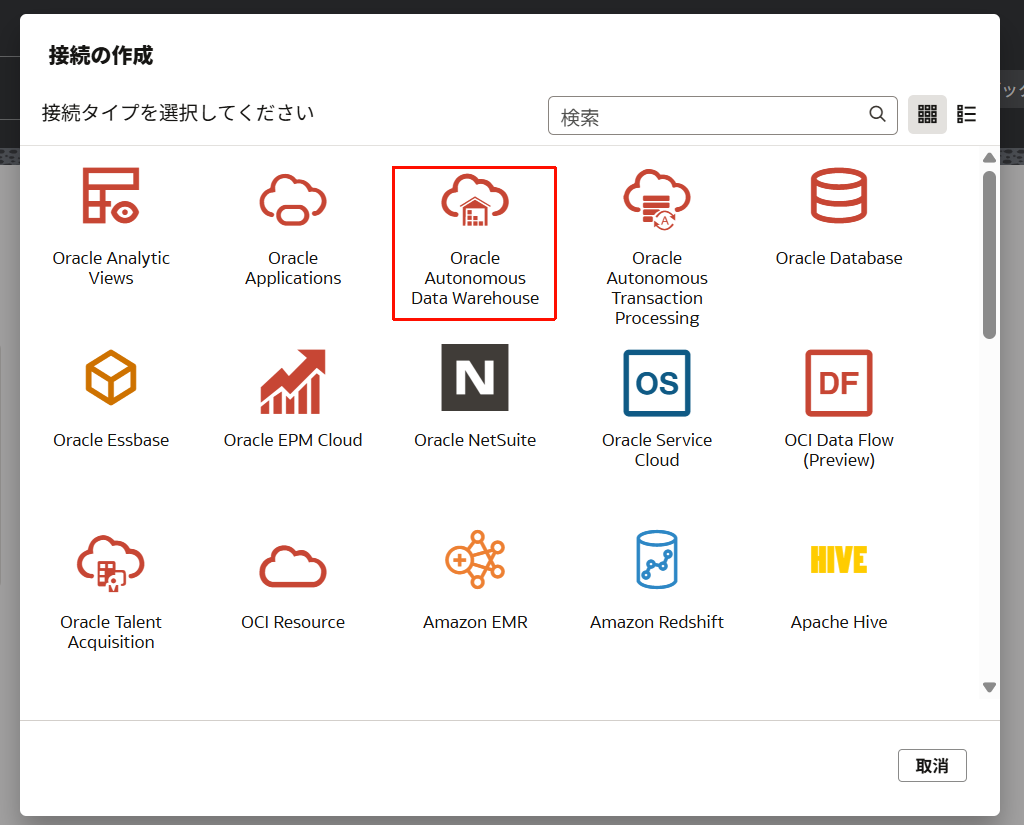Click the "Oracle Analytic Views" label
This screenshot has height=825, width=1024.
tap(111, 268)
